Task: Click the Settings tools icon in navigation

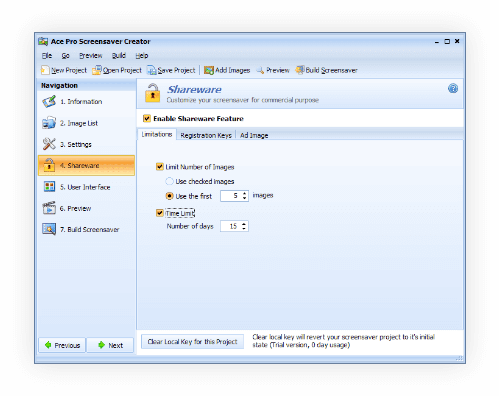Action: [49, 144]
